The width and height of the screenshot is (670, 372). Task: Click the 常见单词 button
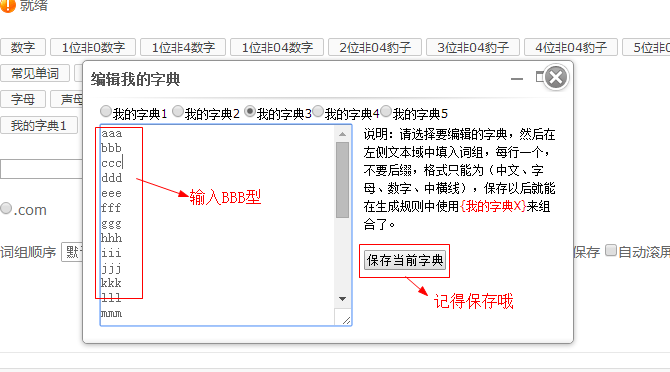pos(35,73)
